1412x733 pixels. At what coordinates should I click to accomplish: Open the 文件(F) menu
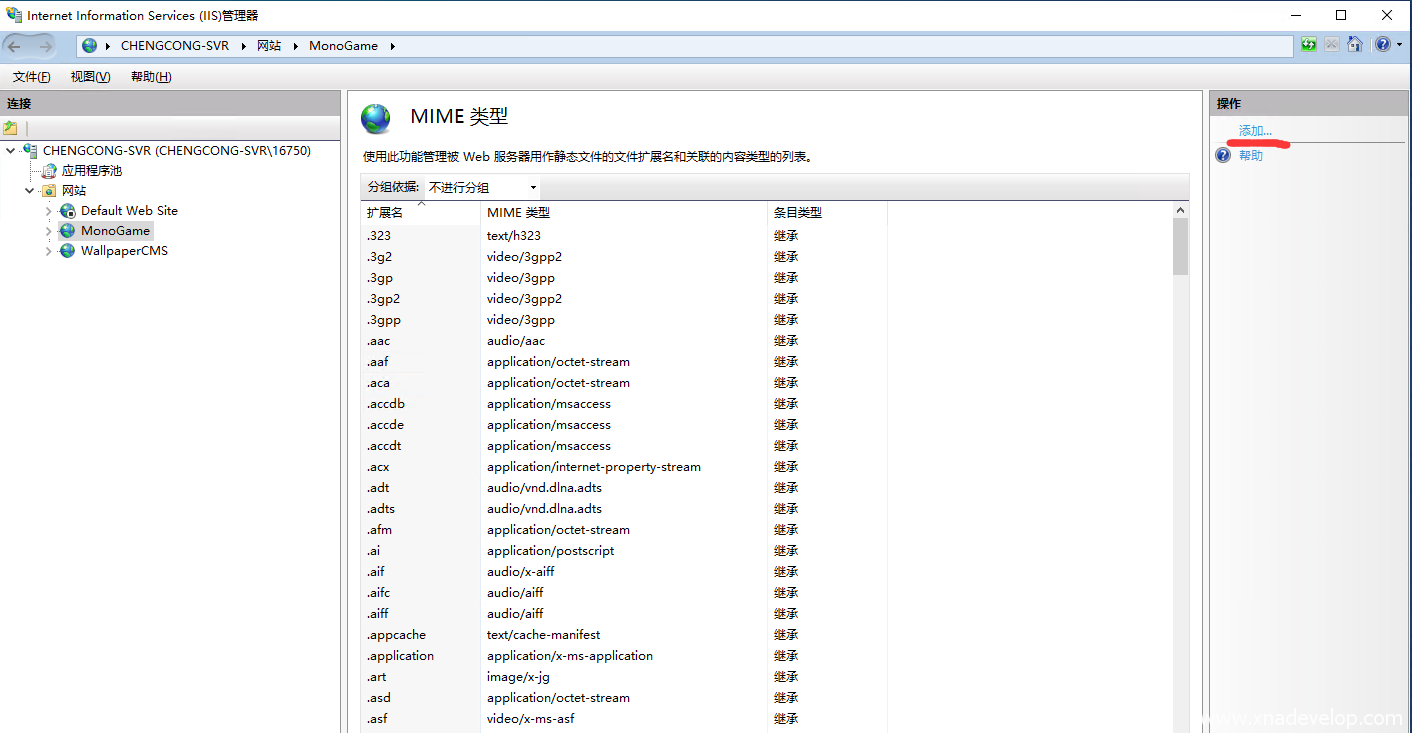31,77
